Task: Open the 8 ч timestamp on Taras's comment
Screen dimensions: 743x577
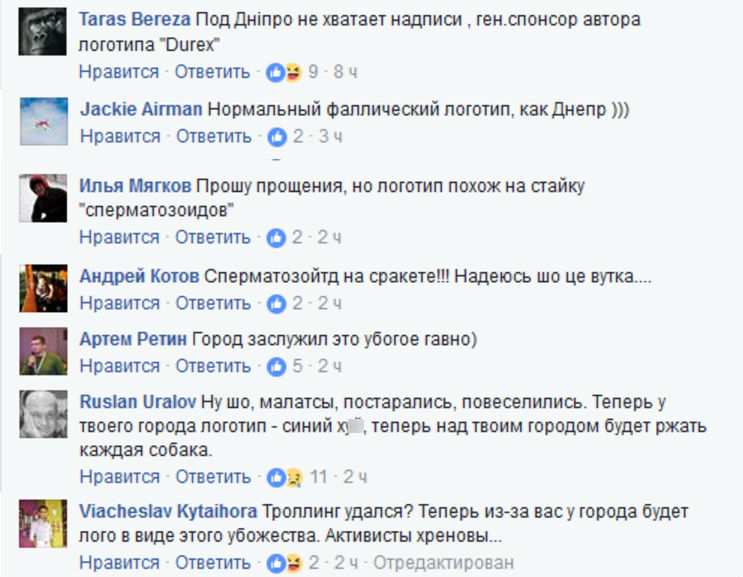Action: pyautogui.click(x=345, y=72)
